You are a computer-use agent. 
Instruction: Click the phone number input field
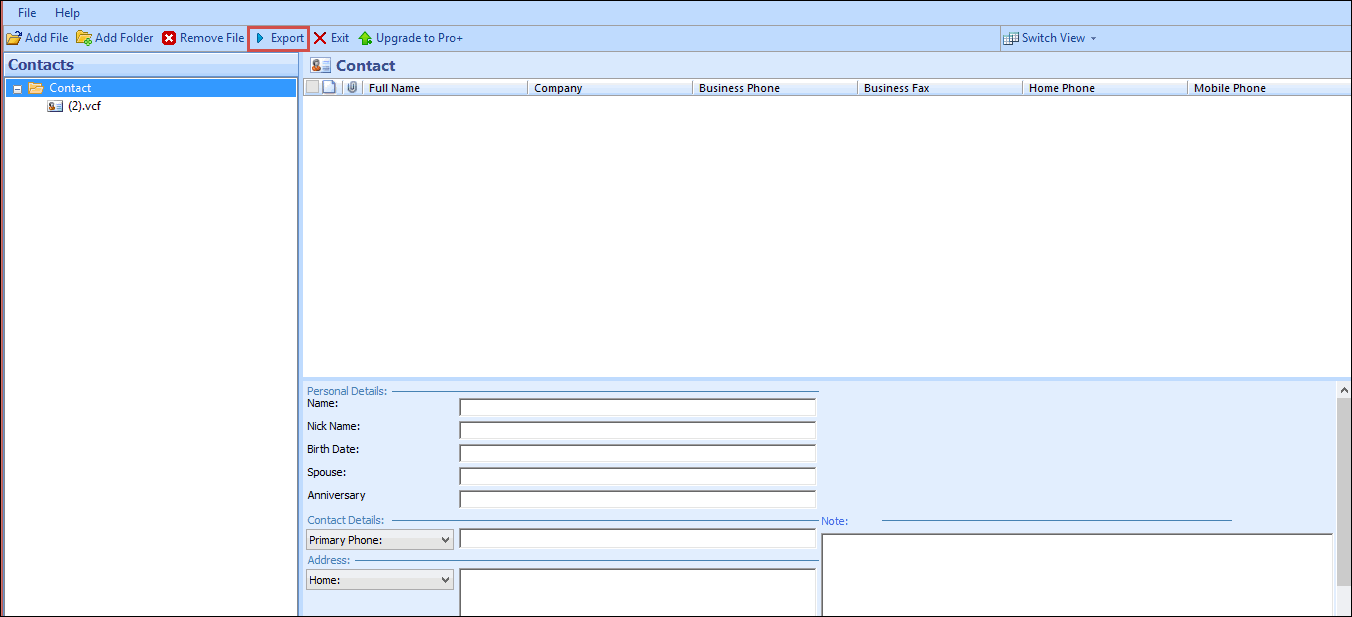pos(638,539)
